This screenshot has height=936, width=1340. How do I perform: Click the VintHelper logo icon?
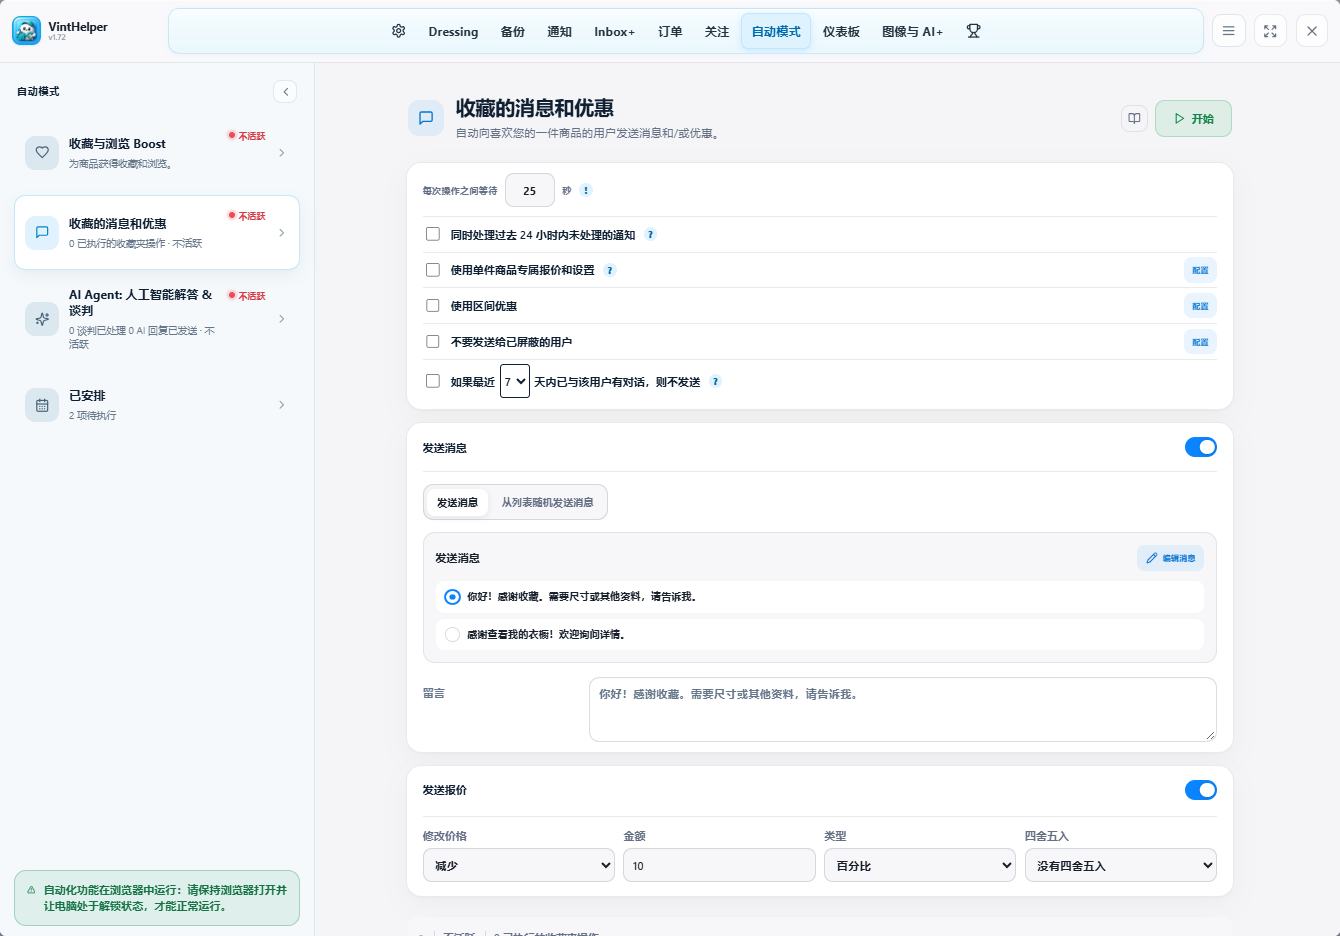tap(27, 31)
